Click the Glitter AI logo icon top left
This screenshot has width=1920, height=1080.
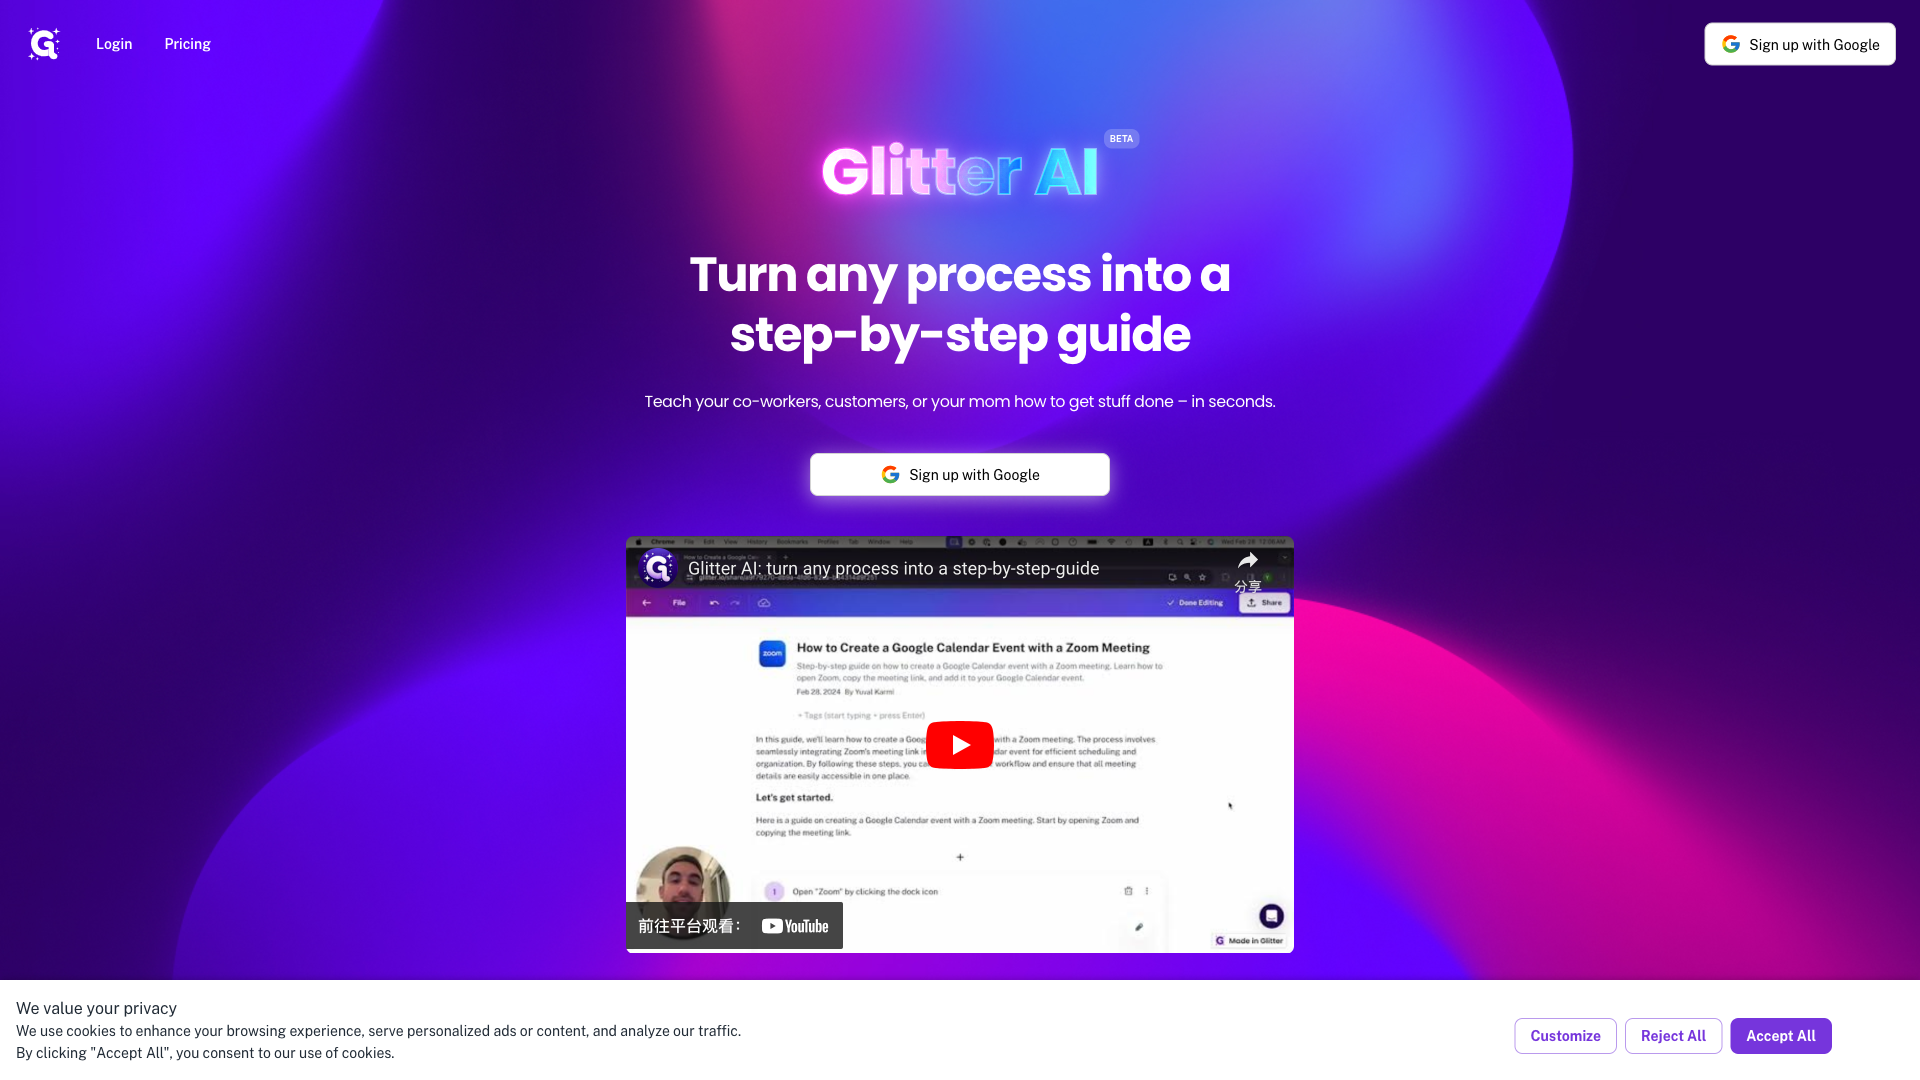click(x=44, y=44)
